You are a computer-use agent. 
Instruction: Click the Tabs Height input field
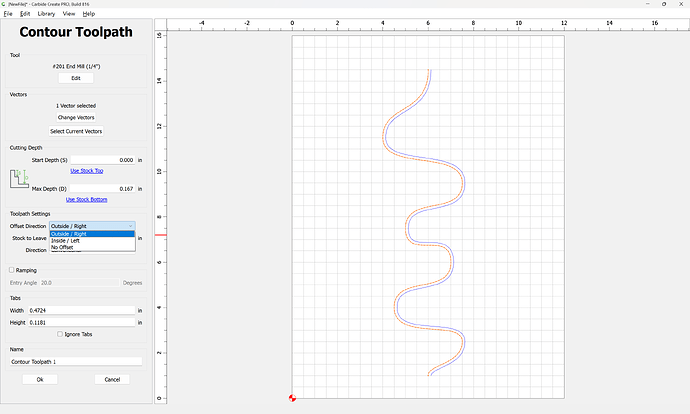82,322
